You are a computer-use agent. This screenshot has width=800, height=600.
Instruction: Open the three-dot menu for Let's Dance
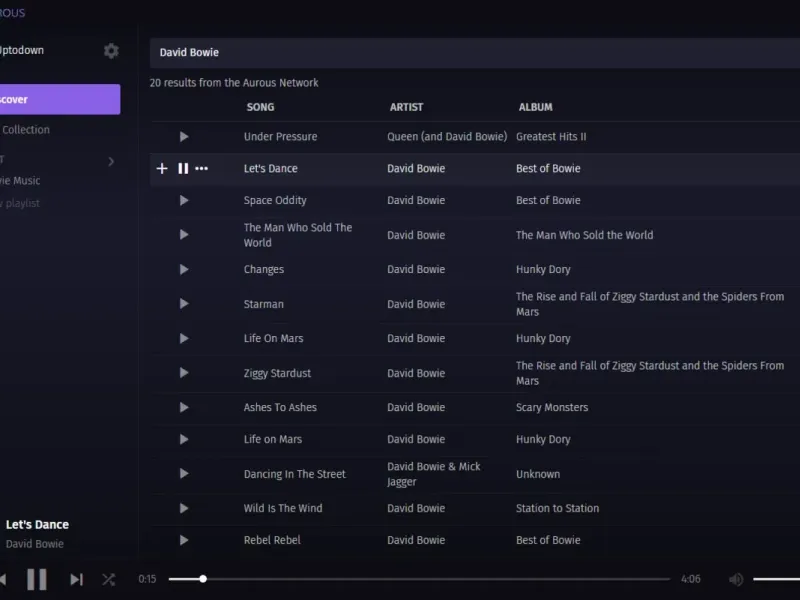[x=202, y=168]
